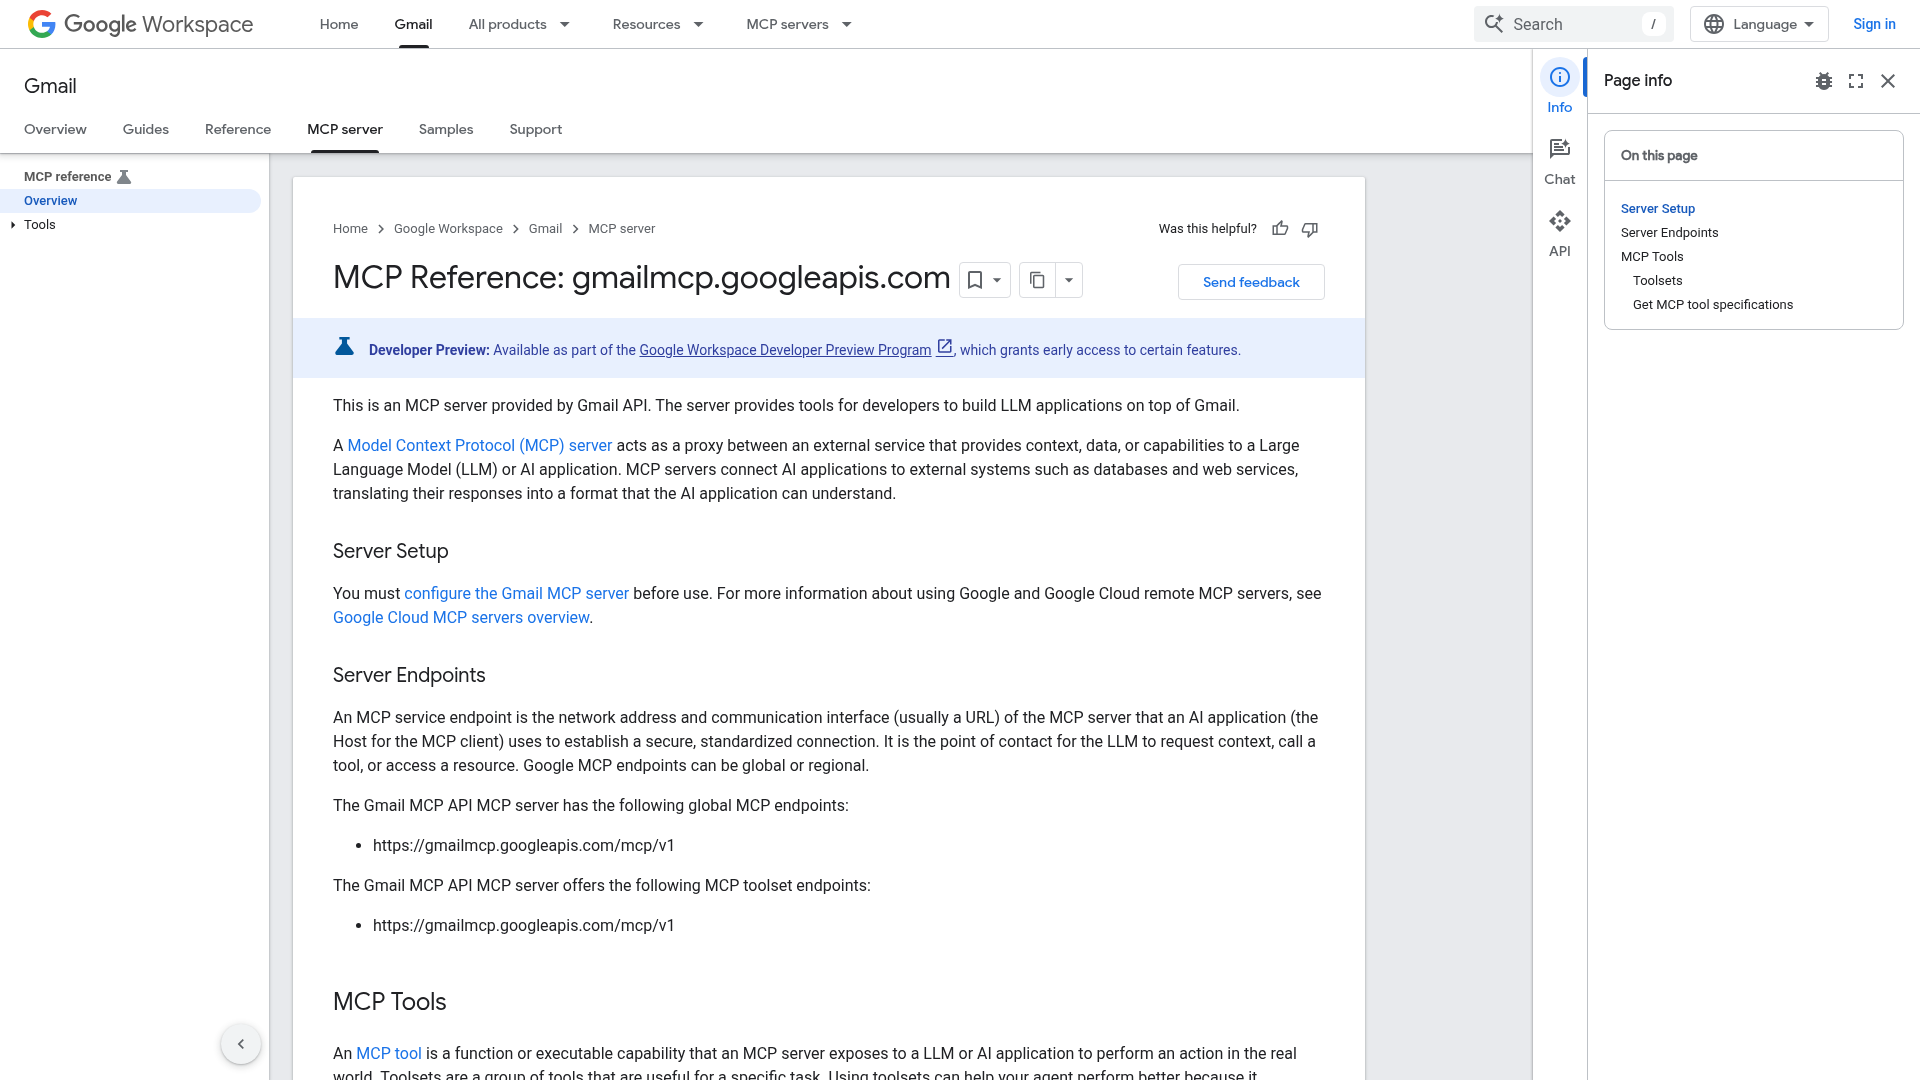
Task: Switch to the Support tab
Action: click(536, 129)
